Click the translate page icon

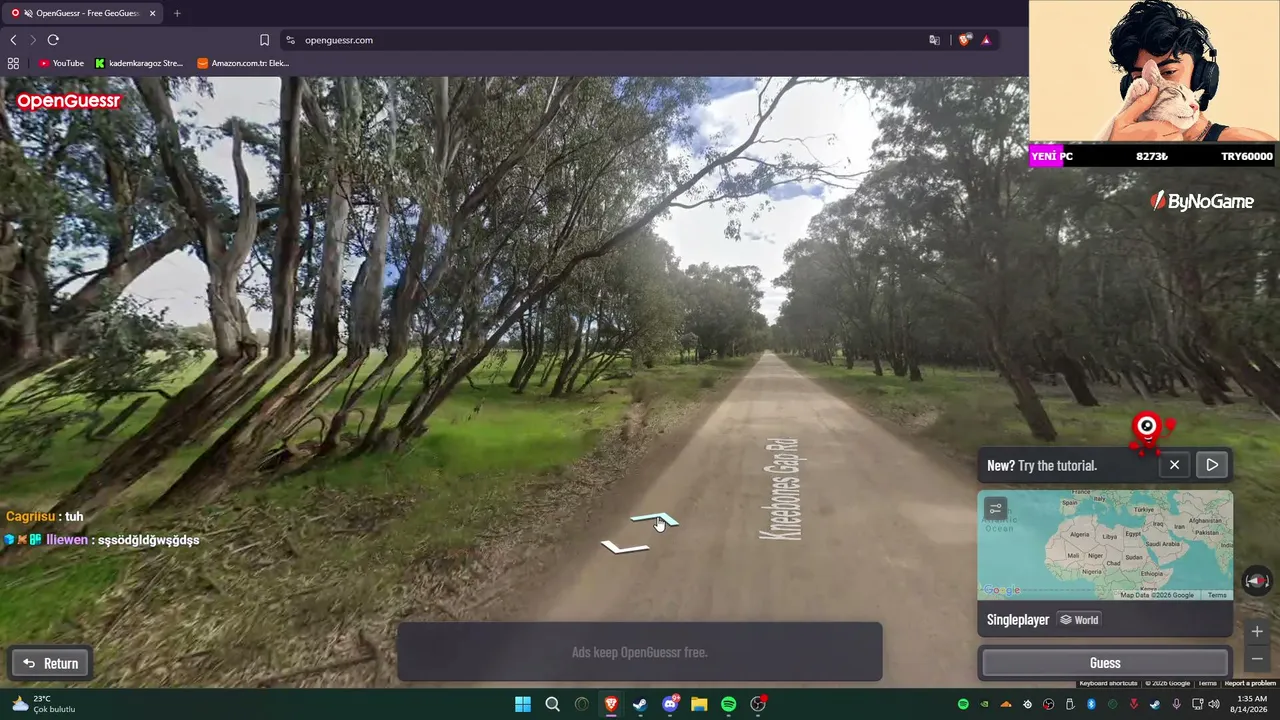coord(934,40)
